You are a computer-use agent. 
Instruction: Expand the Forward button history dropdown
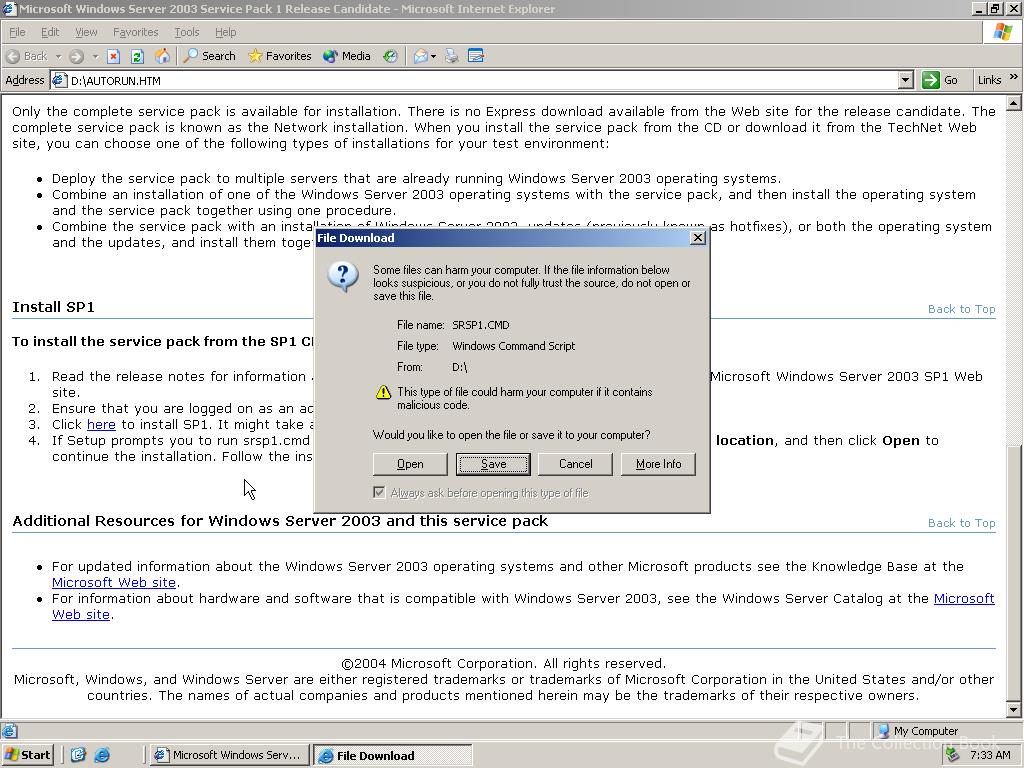click(95, 56)
